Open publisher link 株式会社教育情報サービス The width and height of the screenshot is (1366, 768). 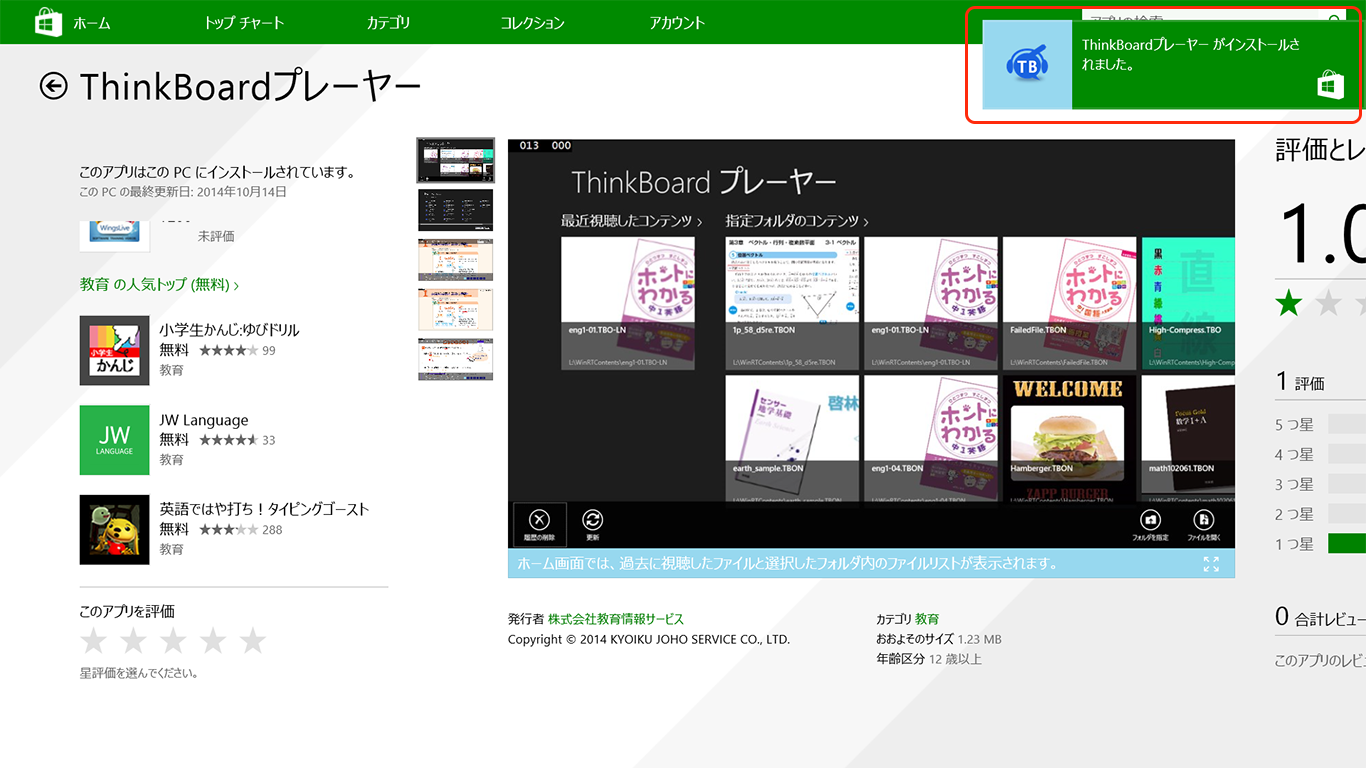tap(616, 619)
